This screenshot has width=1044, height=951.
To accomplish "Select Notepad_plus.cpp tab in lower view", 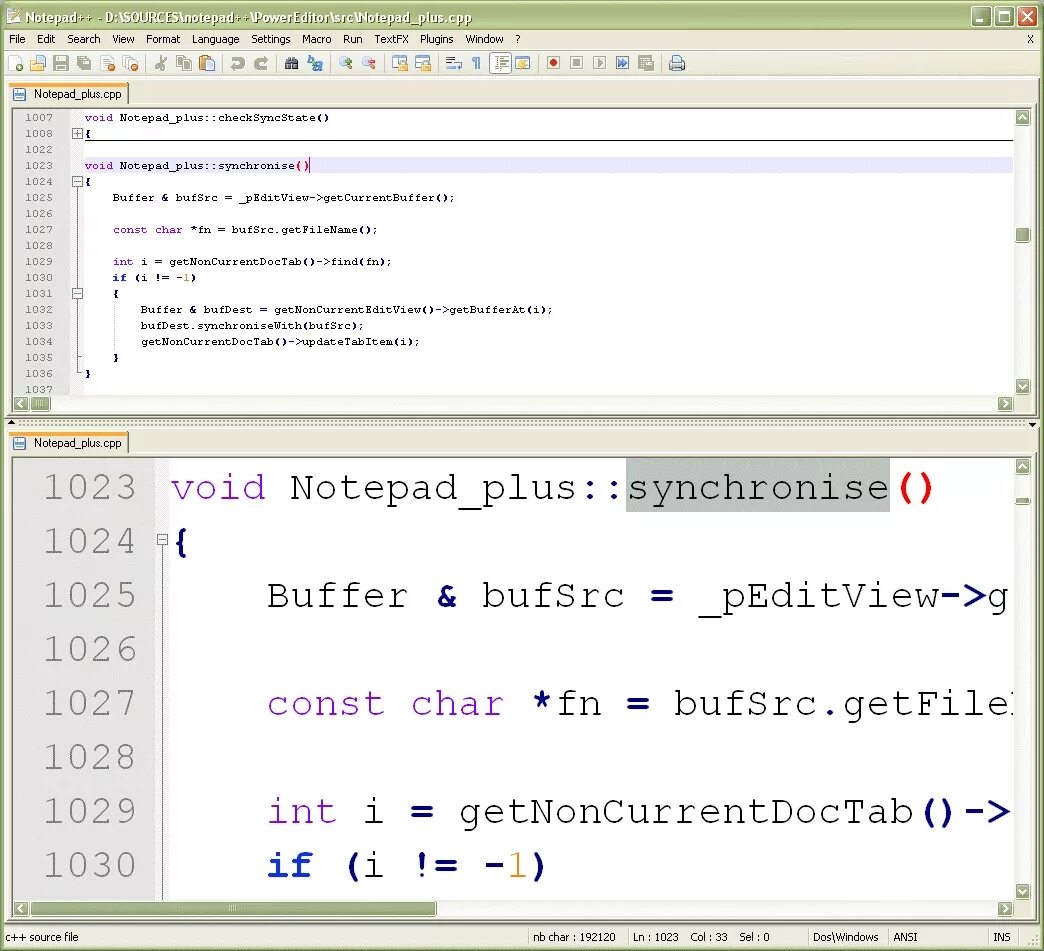I will coord(69,443).
